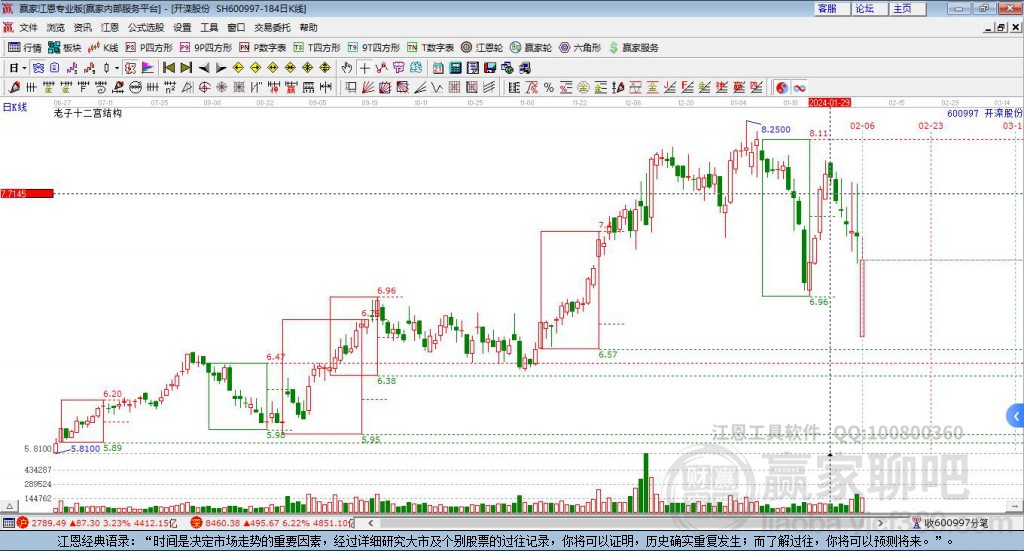This screenshot has width=1024, height=551.
Task: Open the 9P四方形 tool
Action: 206,48
